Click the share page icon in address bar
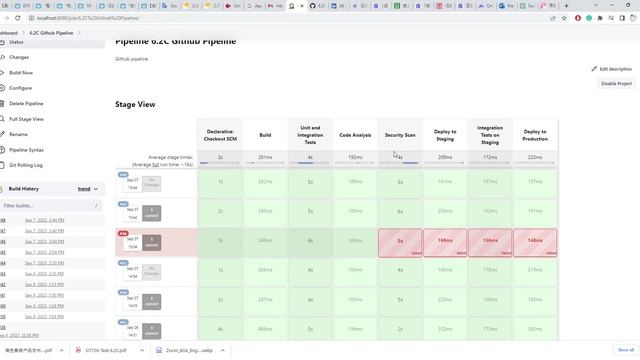This screenshot has height=360, width=640. (x=553, y=18)
